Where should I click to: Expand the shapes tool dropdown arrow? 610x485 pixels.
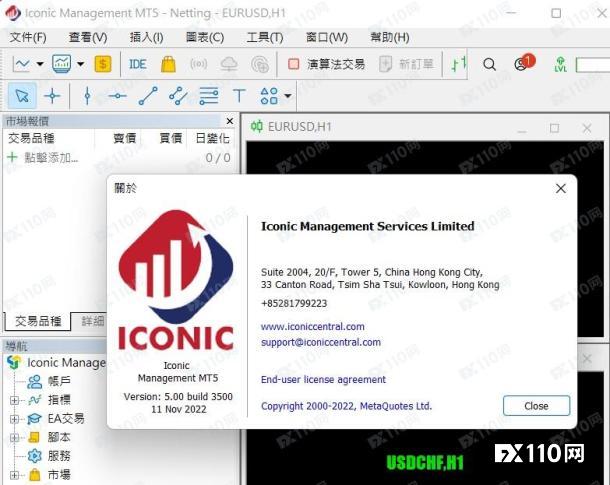(287, 96)
